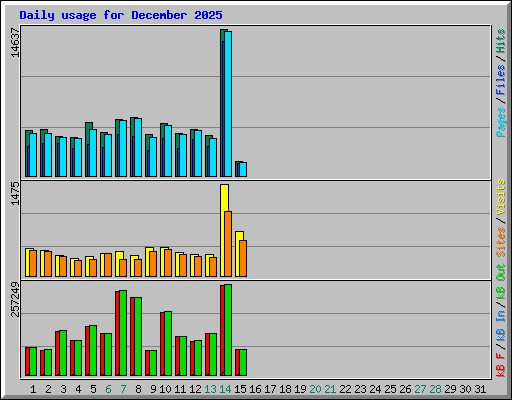Click the orange sites bar for day 14
Image resolution: width=512 pixels, height=400 pixels.
coord(228,244)
